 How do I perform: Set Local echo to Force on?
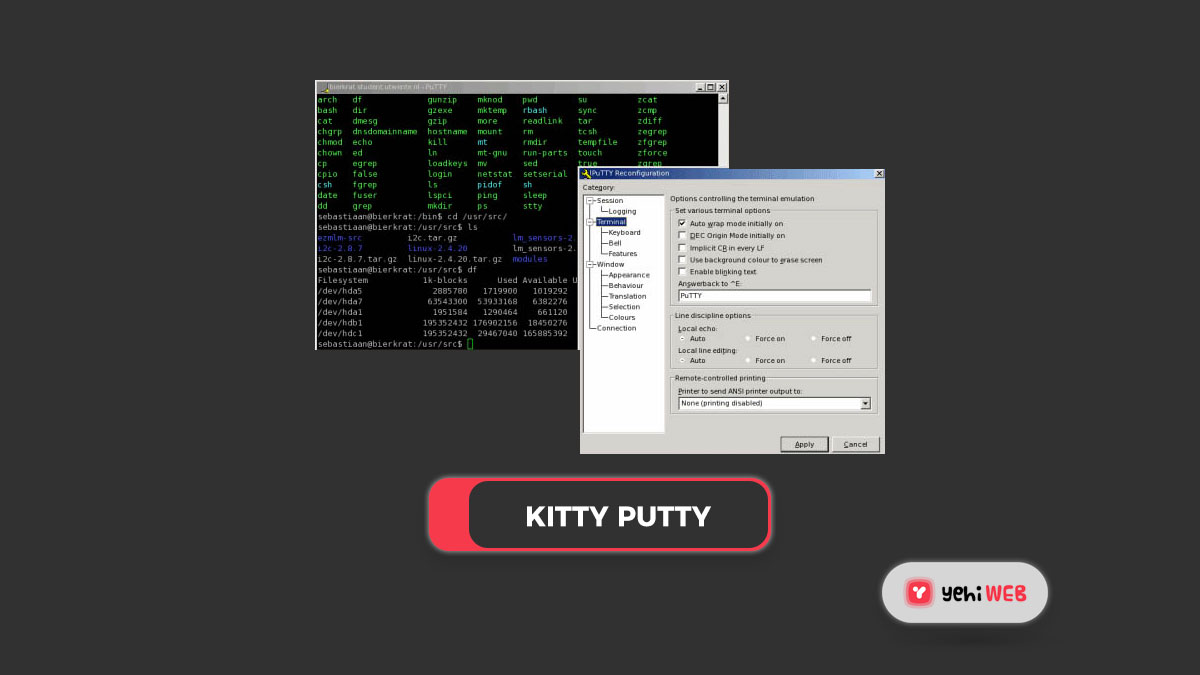pos(747,338)
